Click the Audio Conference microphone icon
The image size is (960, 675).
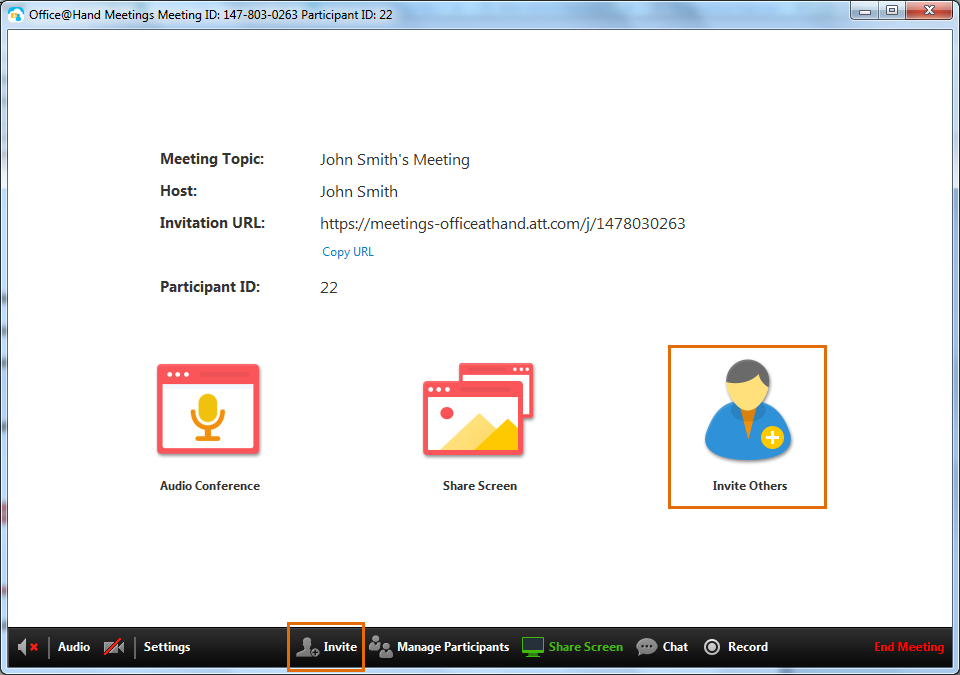point(208,409)
